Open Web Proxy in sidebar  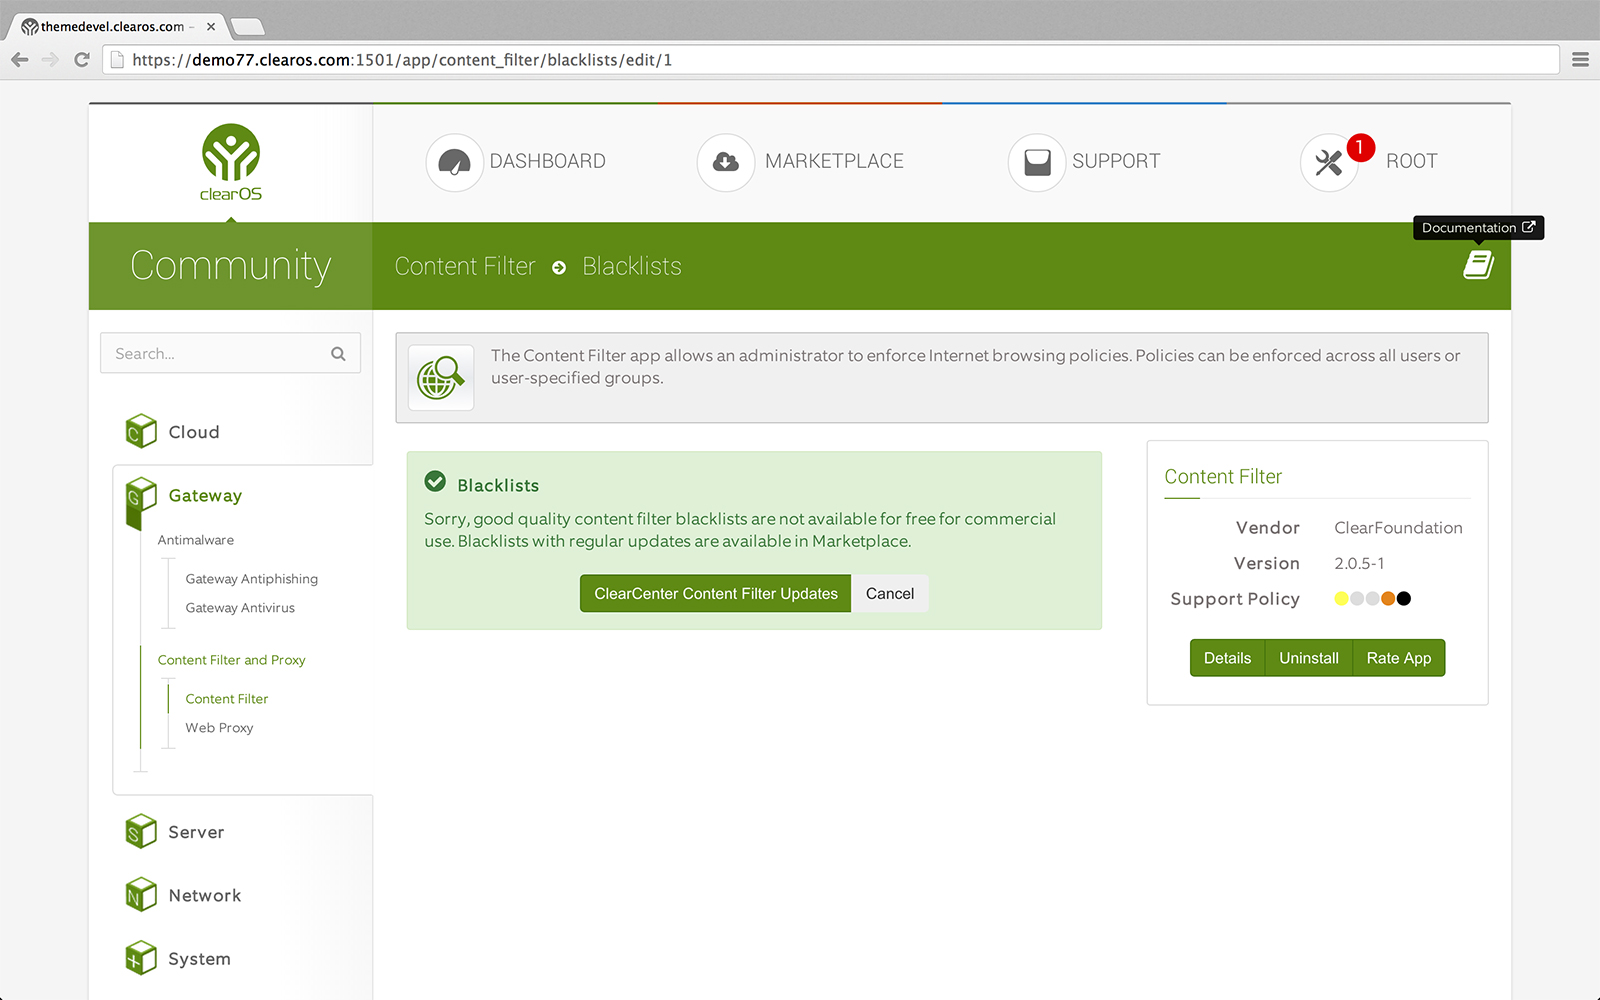[x=219, y=728]
